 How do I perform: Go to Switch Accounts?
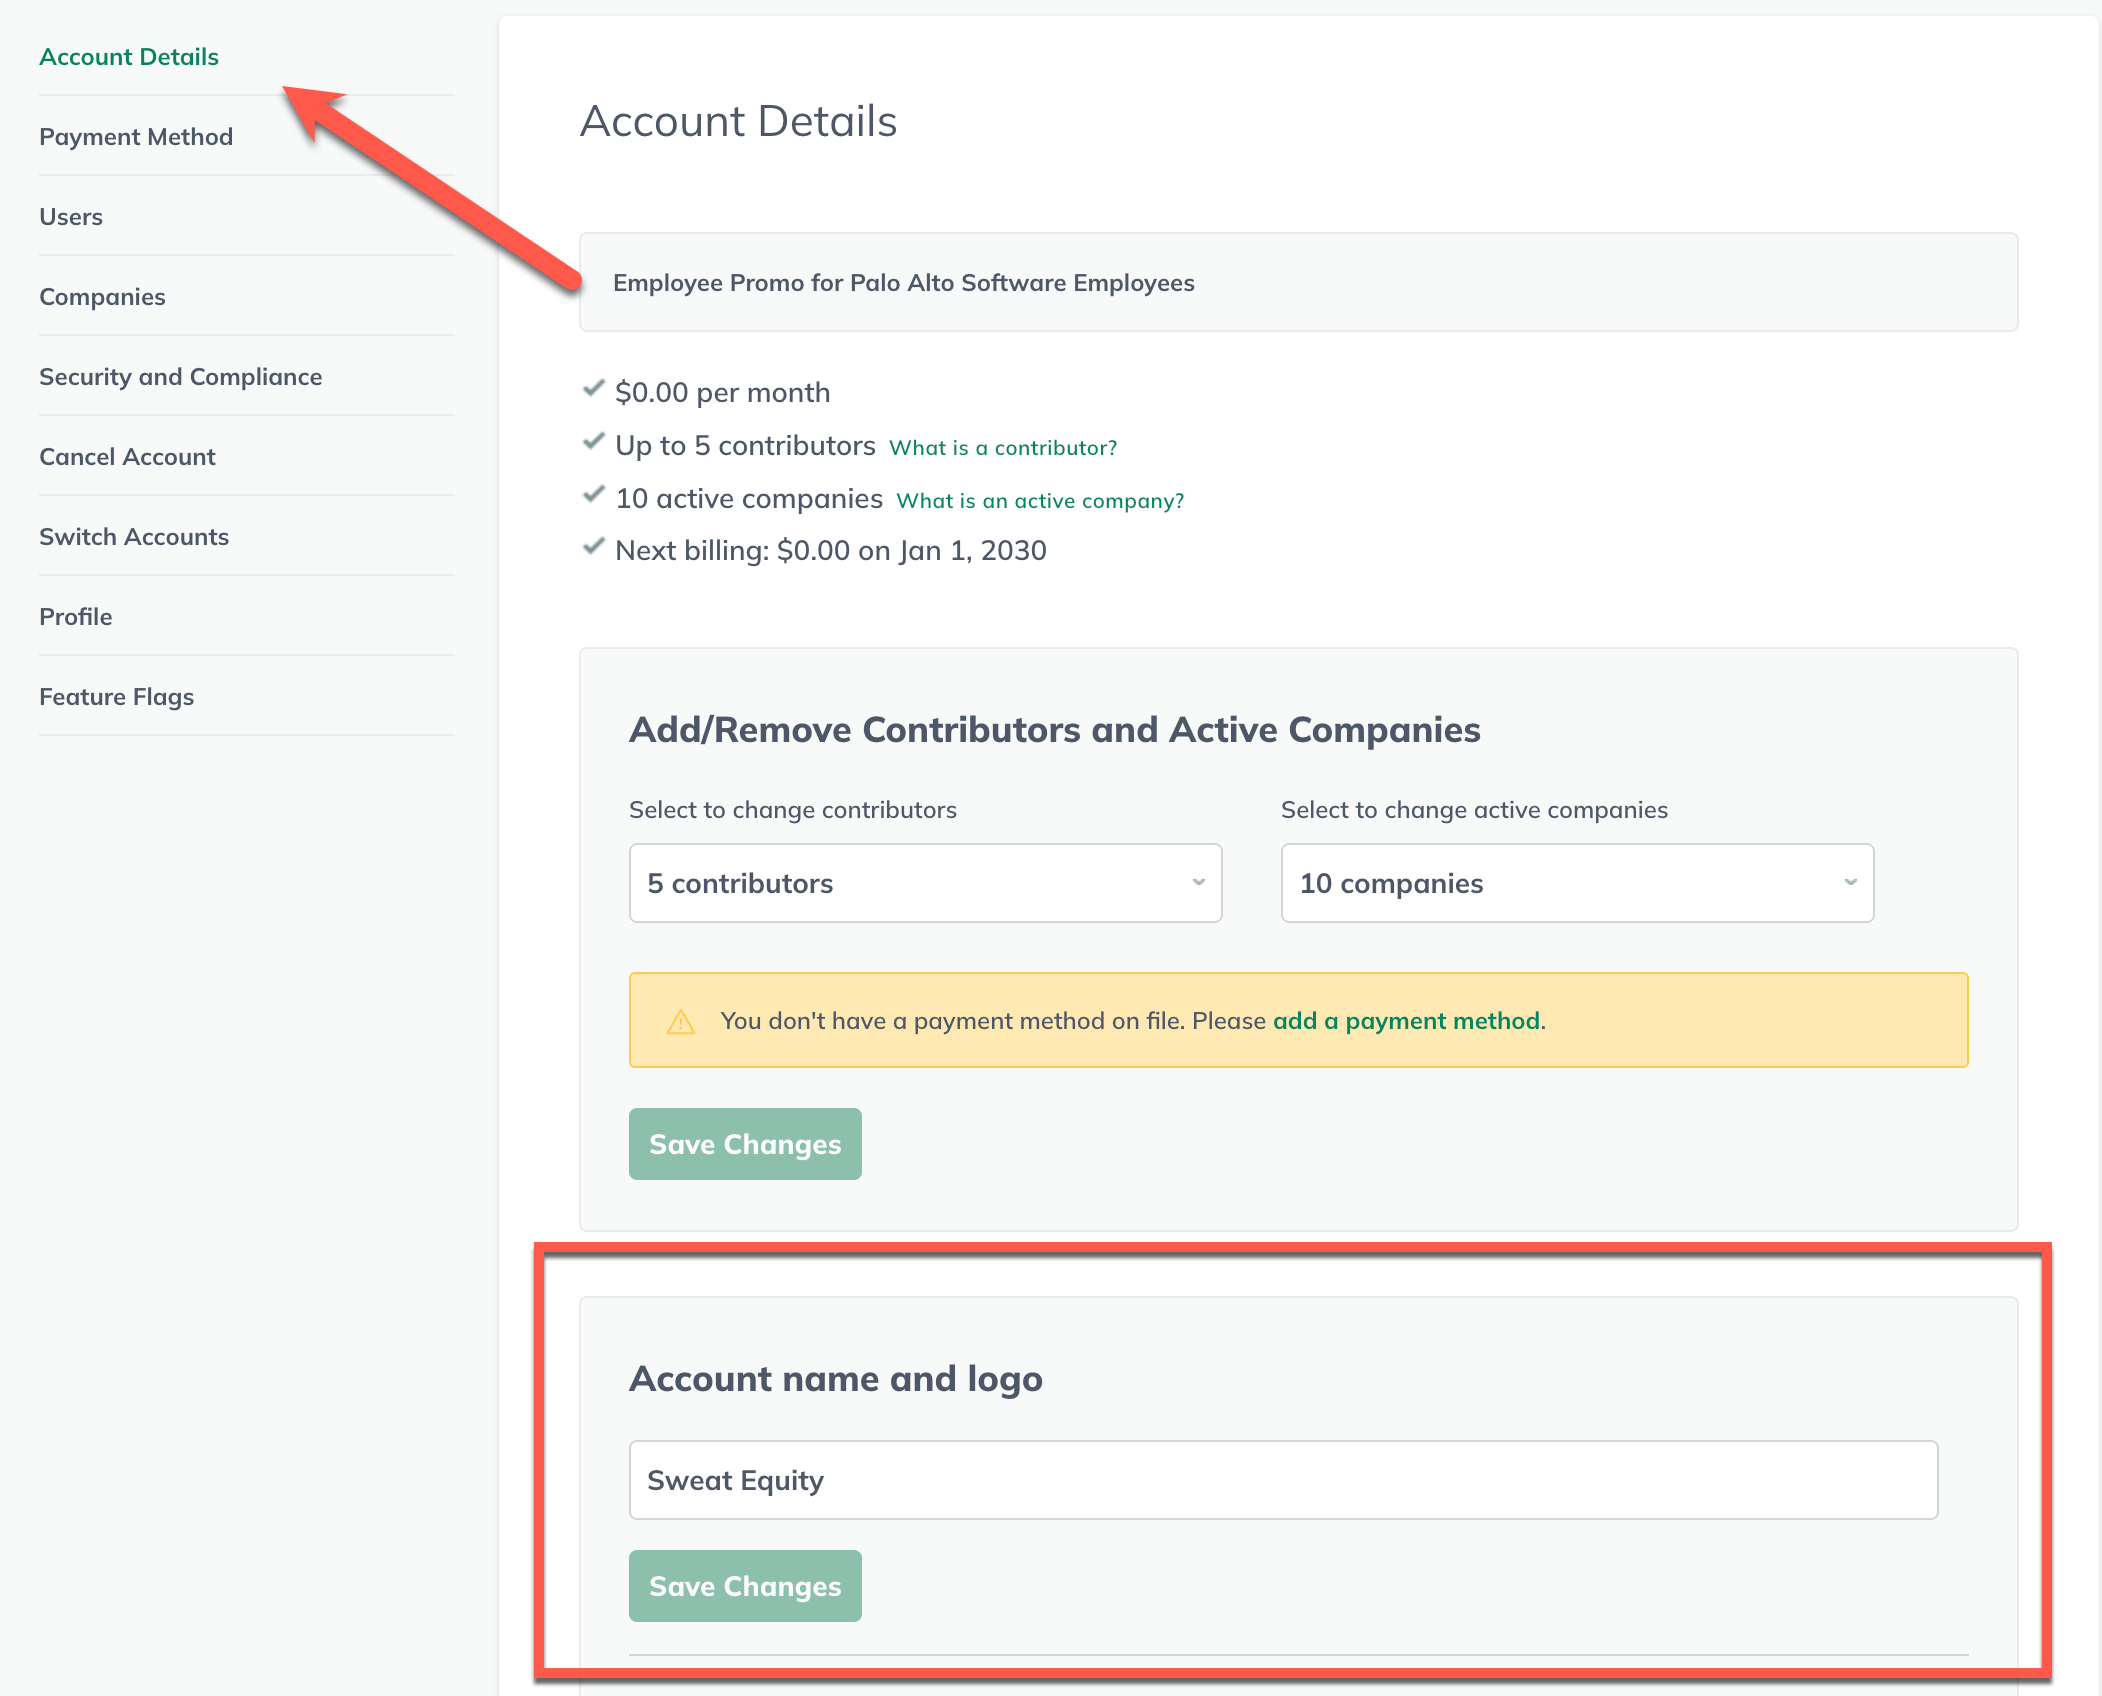[134, 537]
